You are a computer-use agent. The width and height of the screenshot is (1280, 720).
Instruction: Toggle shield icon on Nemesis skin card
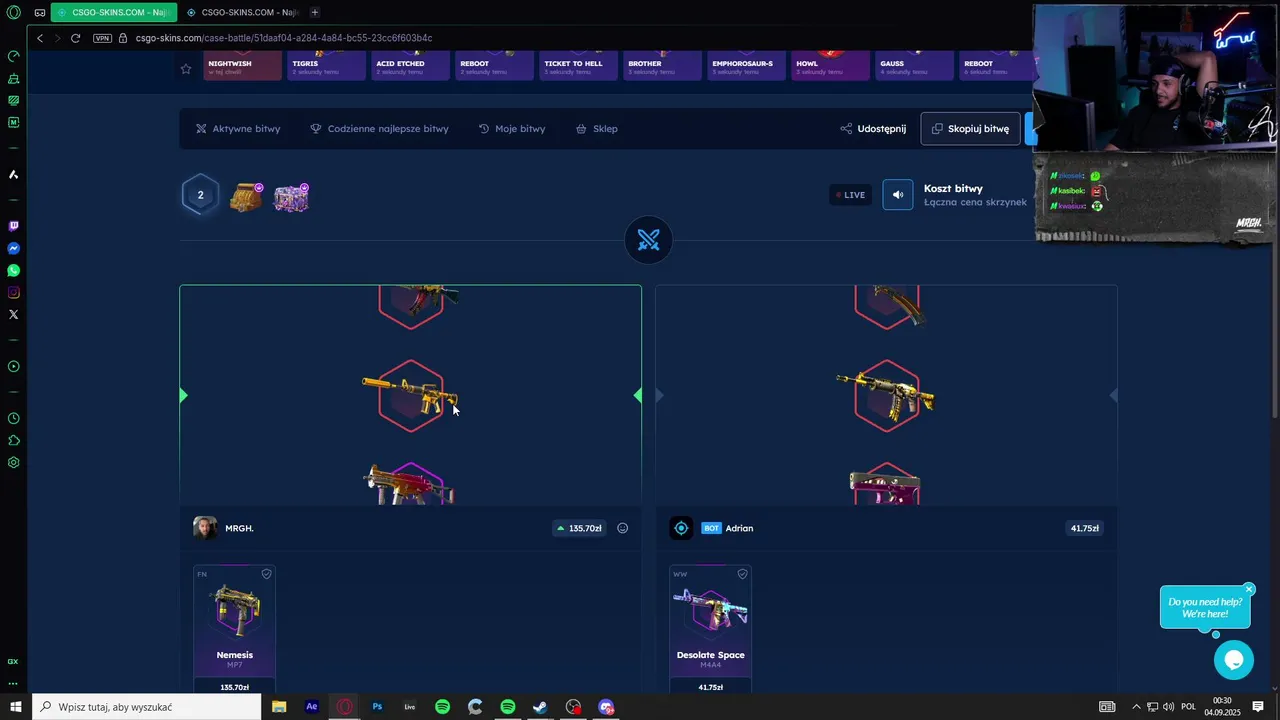266,574
